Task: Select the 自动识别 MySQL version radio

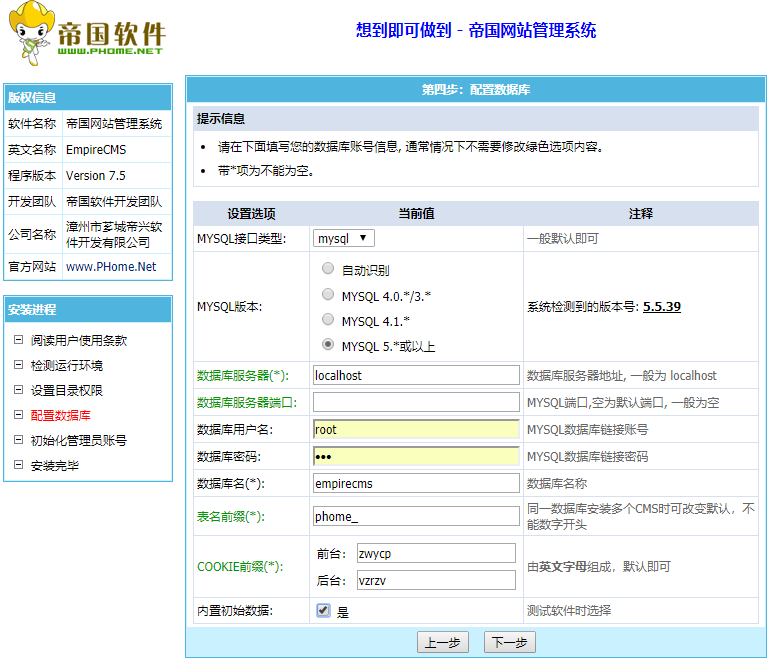Action: pos(328,269)
